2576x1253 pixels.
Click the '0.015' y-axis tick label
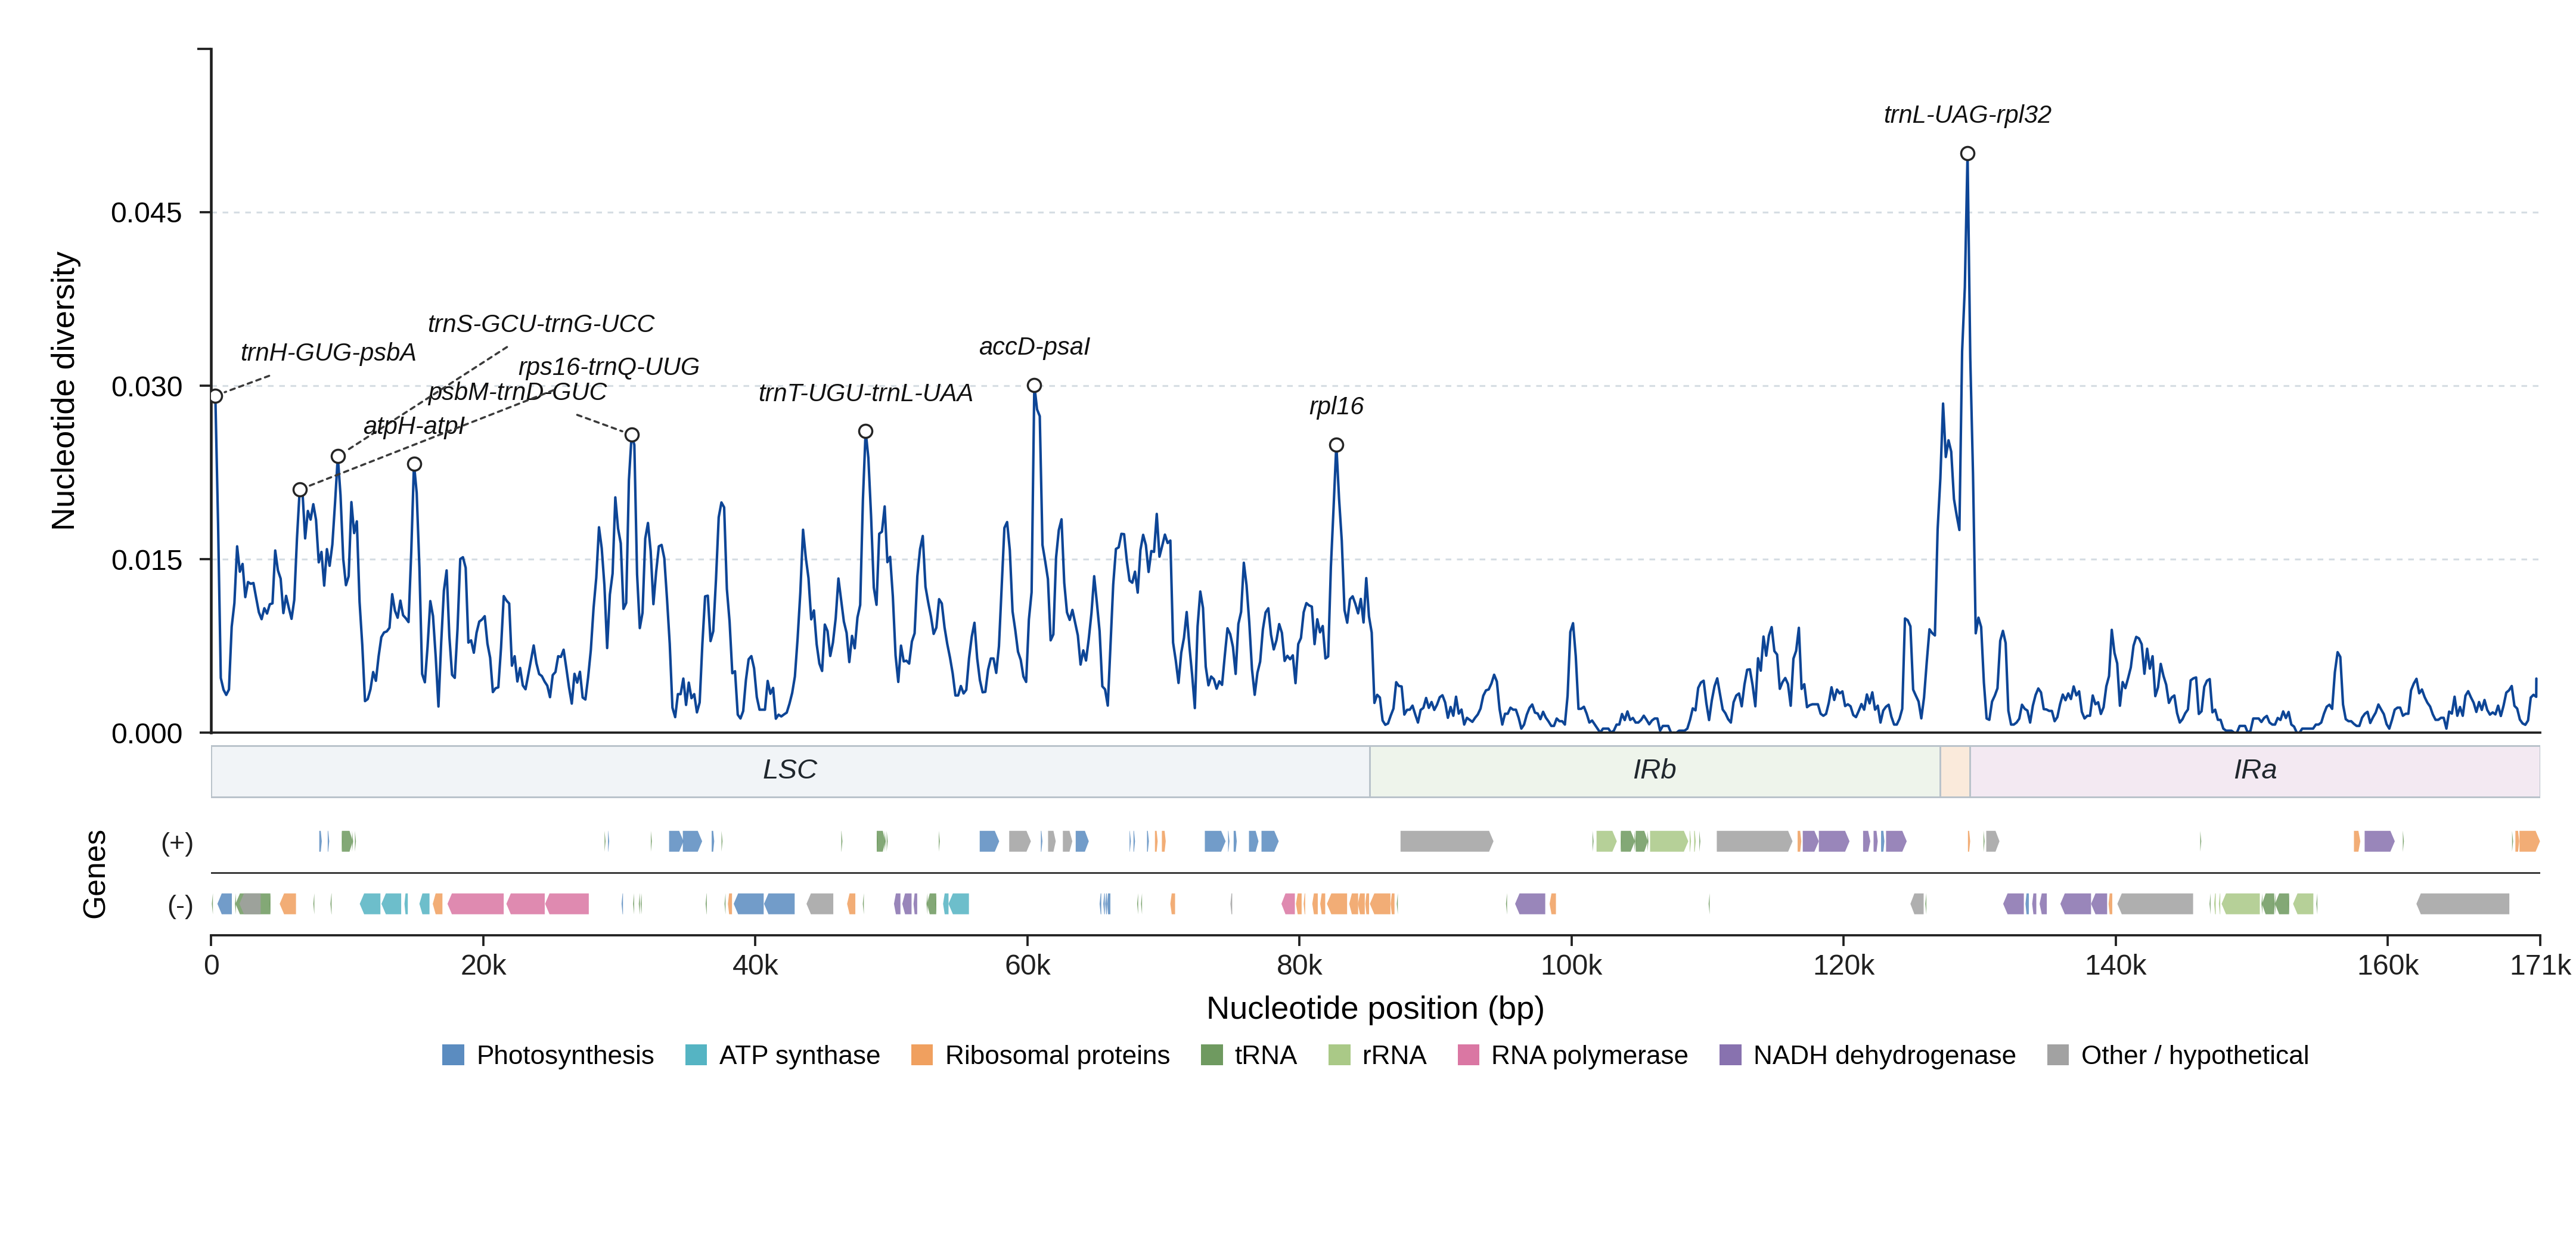pyautogui.click(x=147, y=560)
